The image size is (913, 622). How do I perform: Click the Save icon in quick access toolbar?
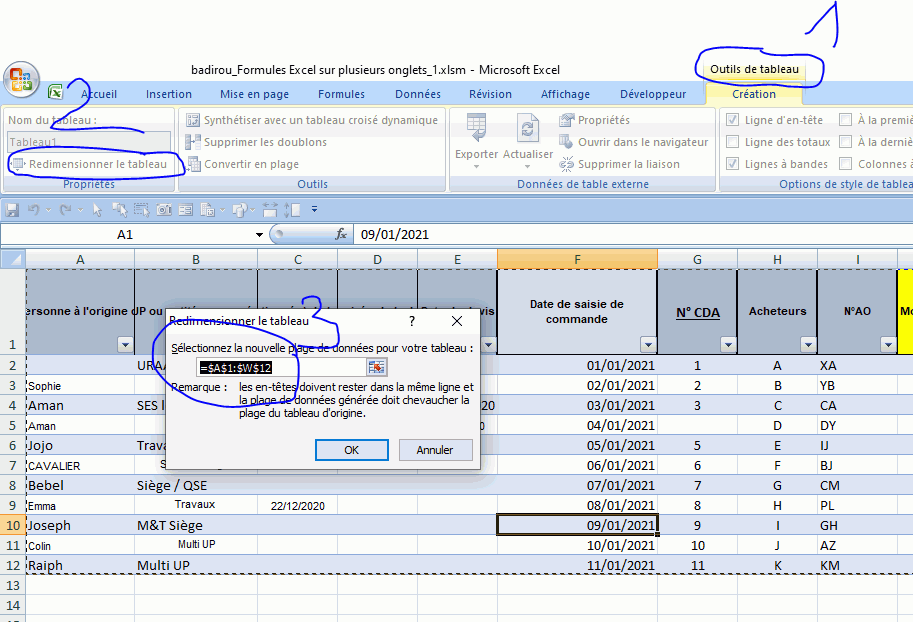(13, 210)
